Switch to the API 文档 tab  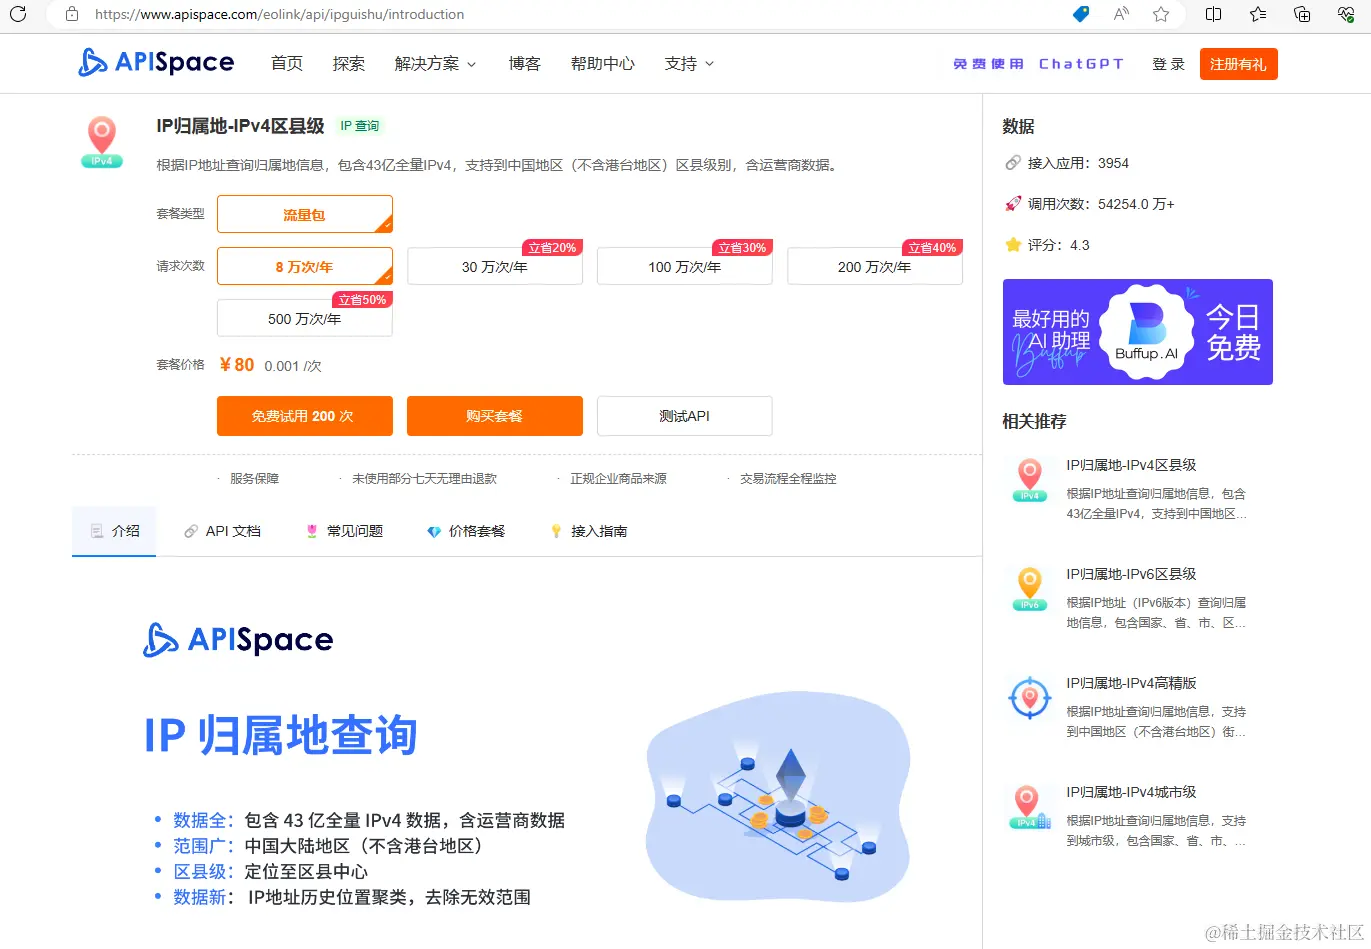tap(222, 531)
